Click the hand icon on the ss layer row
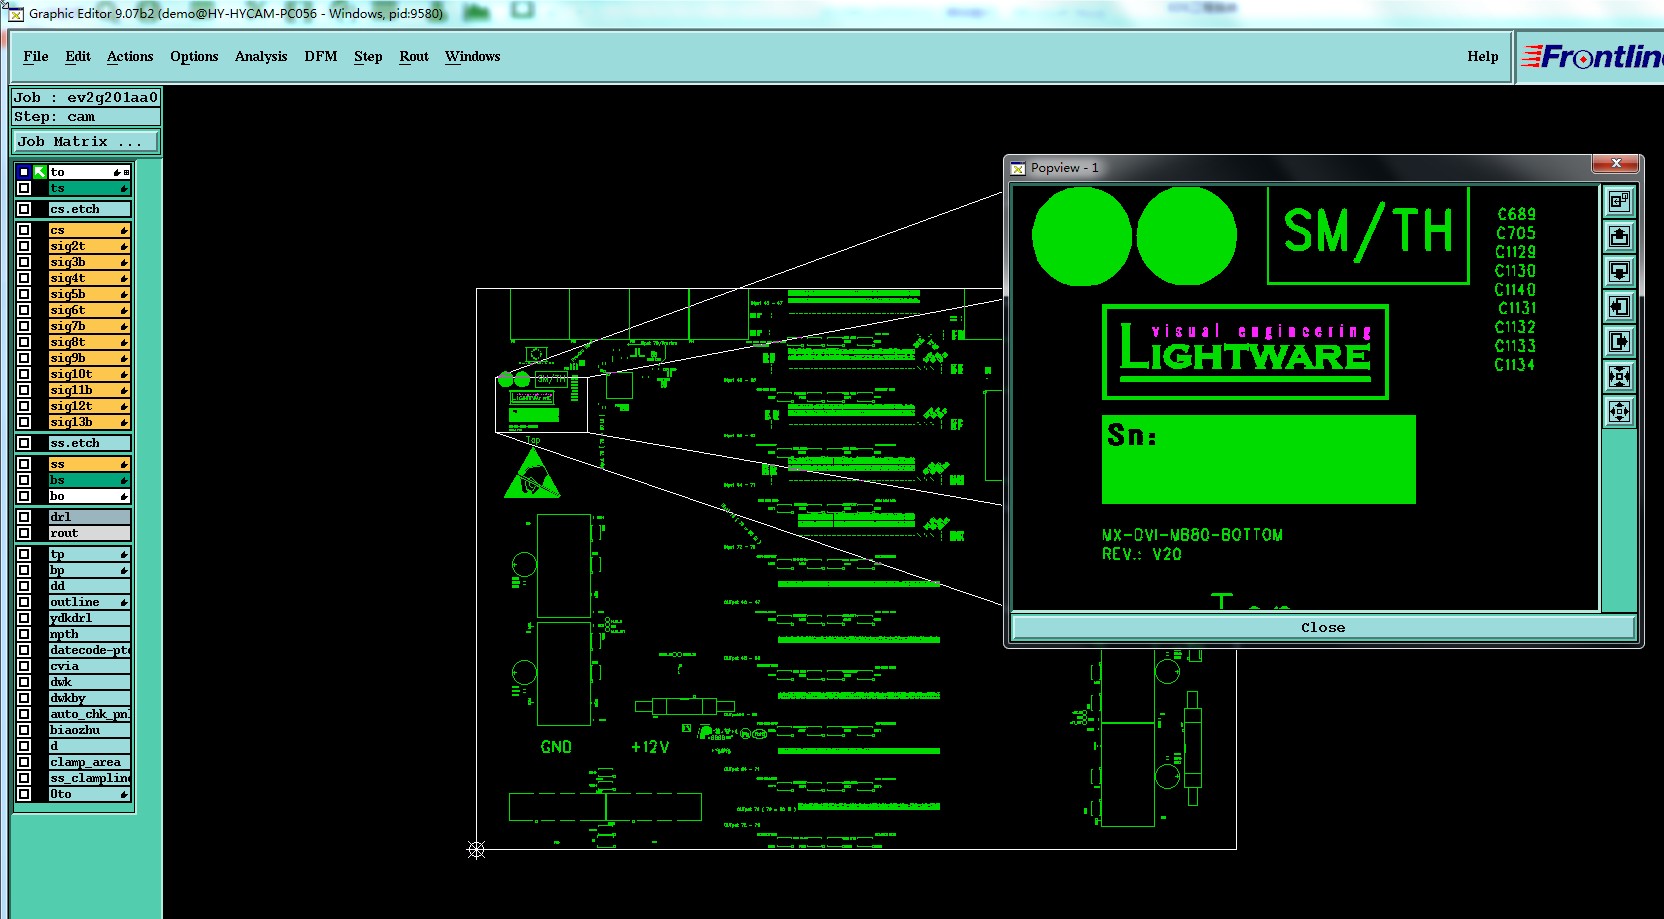This screenshot has width=1664, height=919. [124, 465]
